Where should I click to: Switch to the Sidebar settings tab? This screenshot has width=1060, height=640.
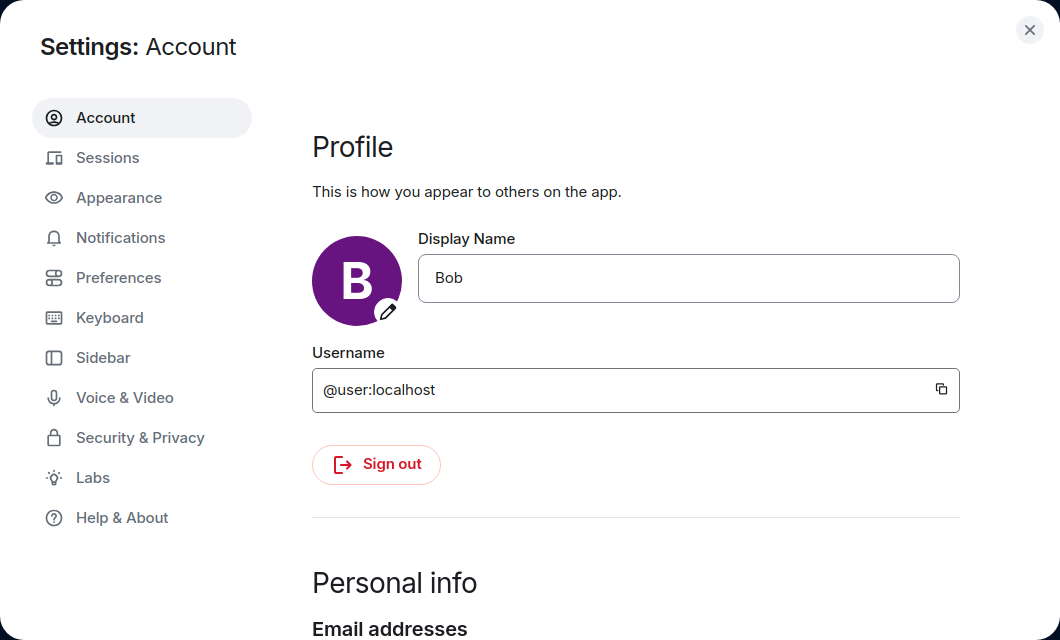pyautogui.click(x=103, y=358)
